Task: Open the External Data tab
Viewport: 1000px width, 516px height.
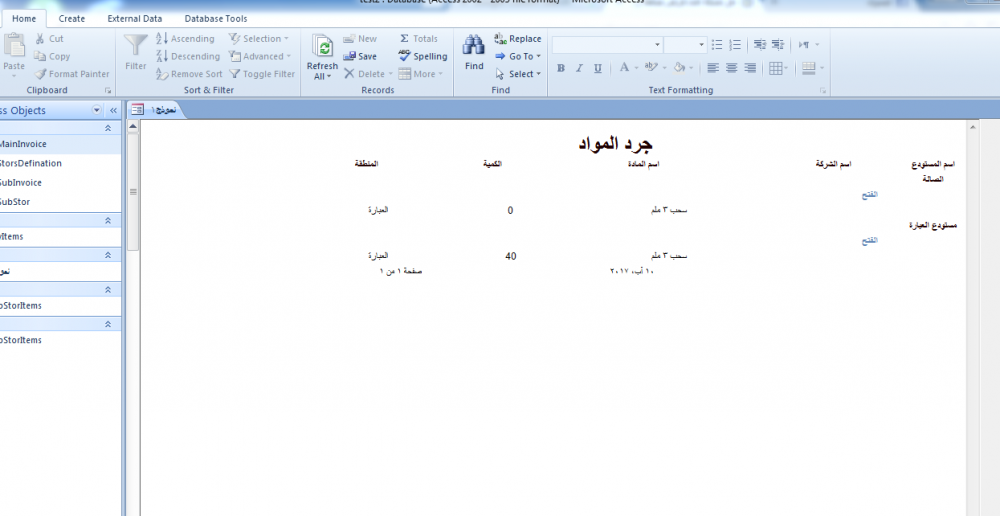Action: point(135,18)
